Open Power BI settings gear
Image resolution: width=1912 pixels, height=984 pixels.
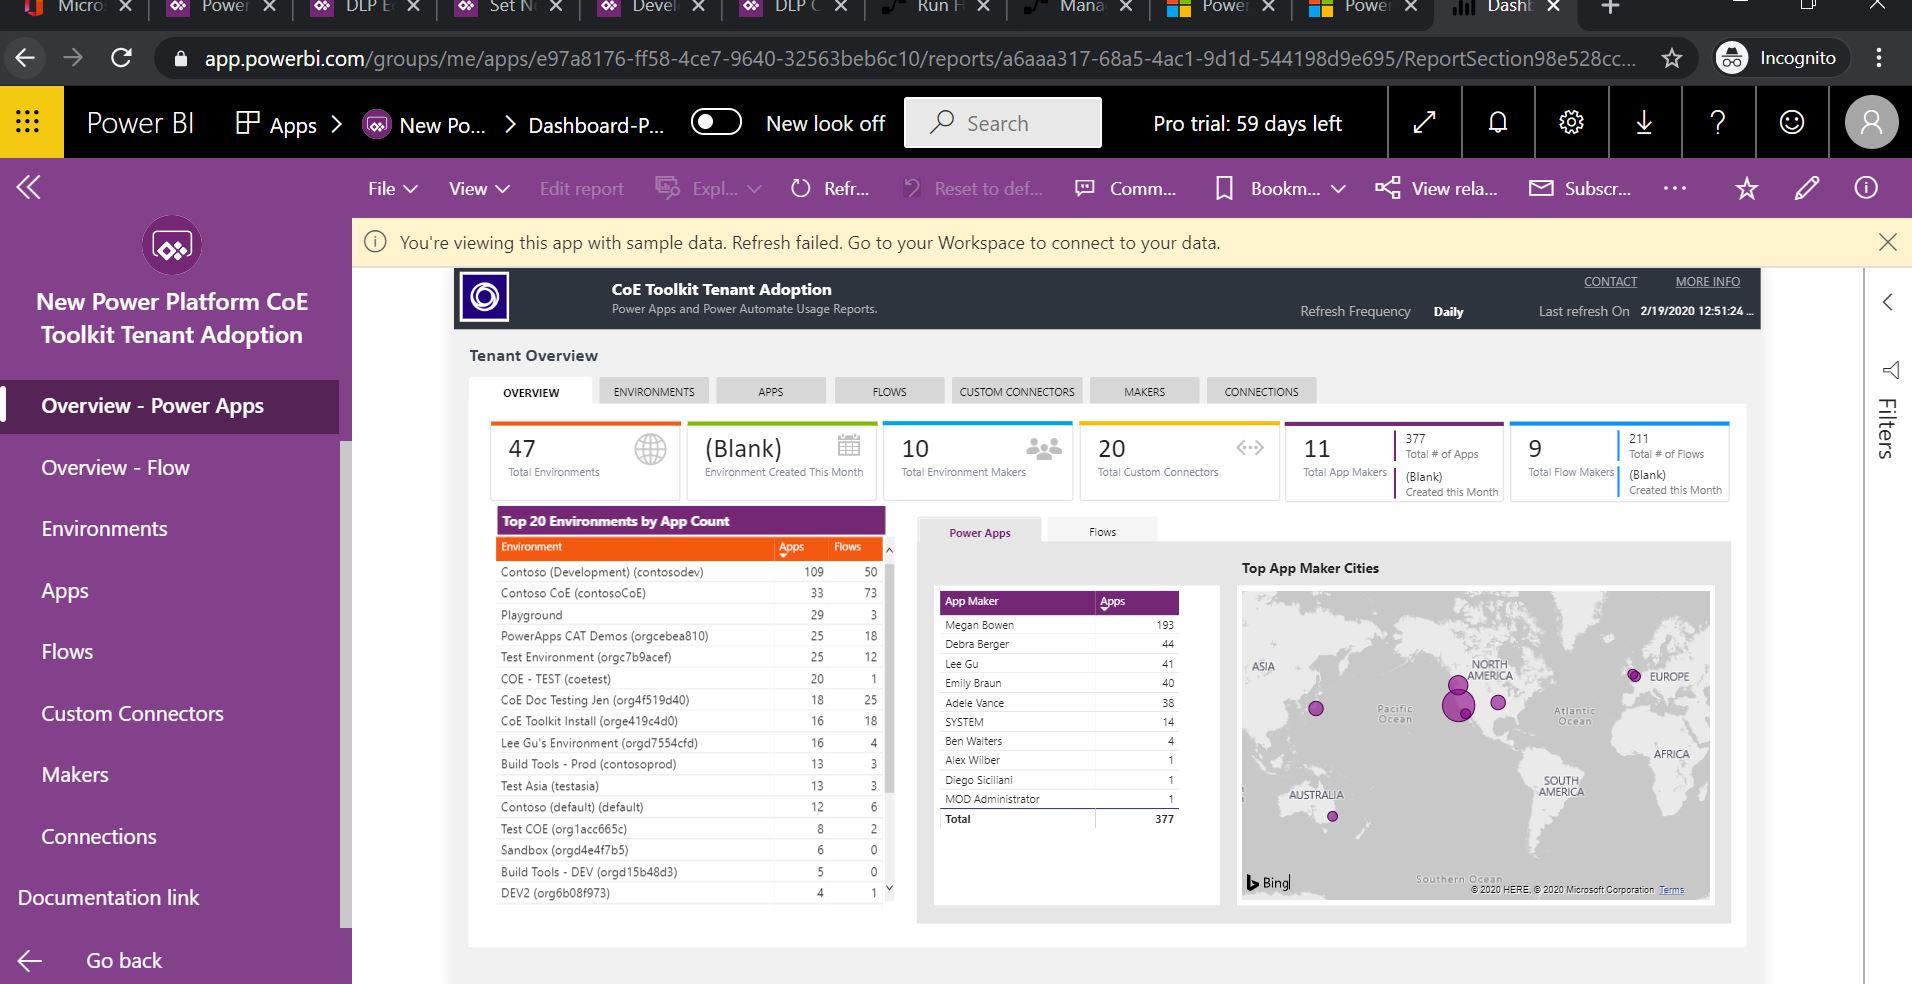pyautogui.click(x=1570, y=122)
